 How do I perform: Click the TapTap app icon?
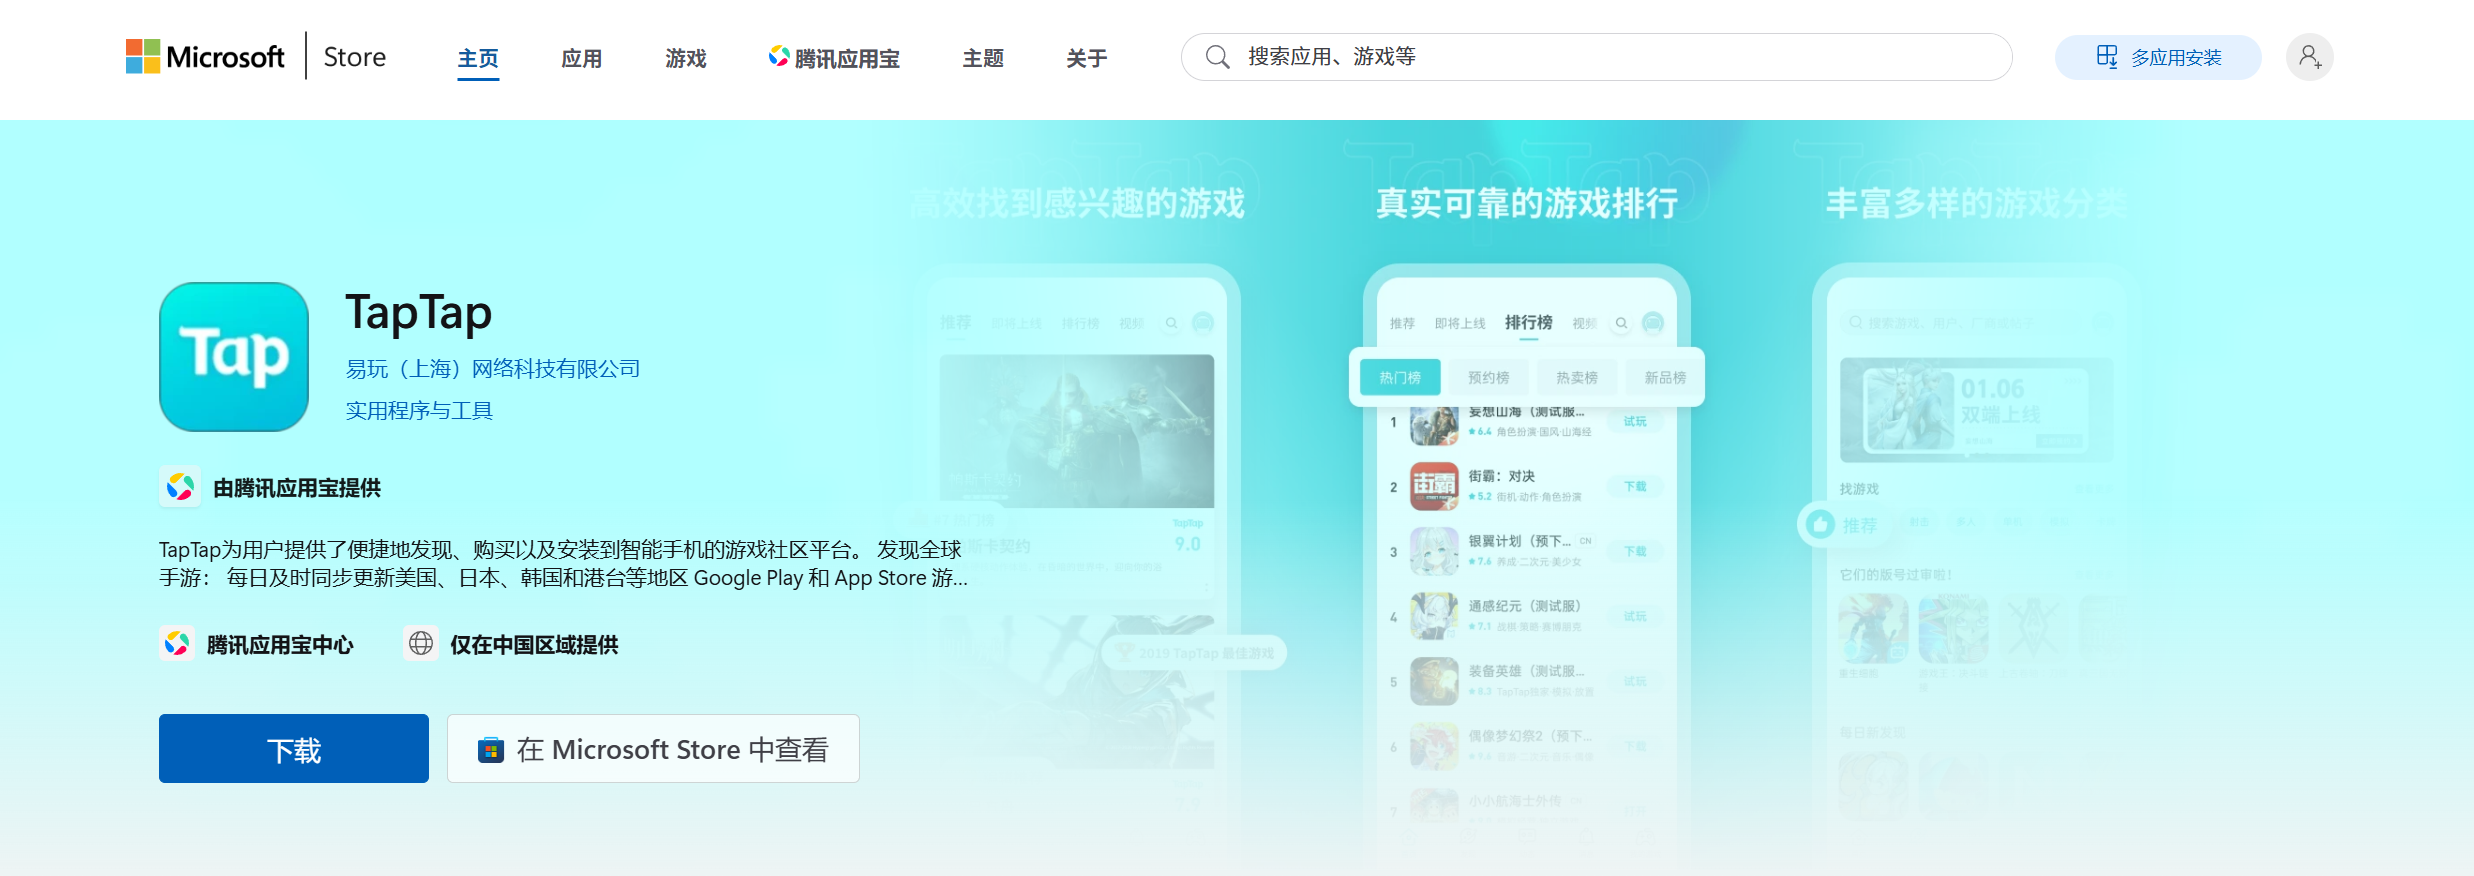click(234, 357)
